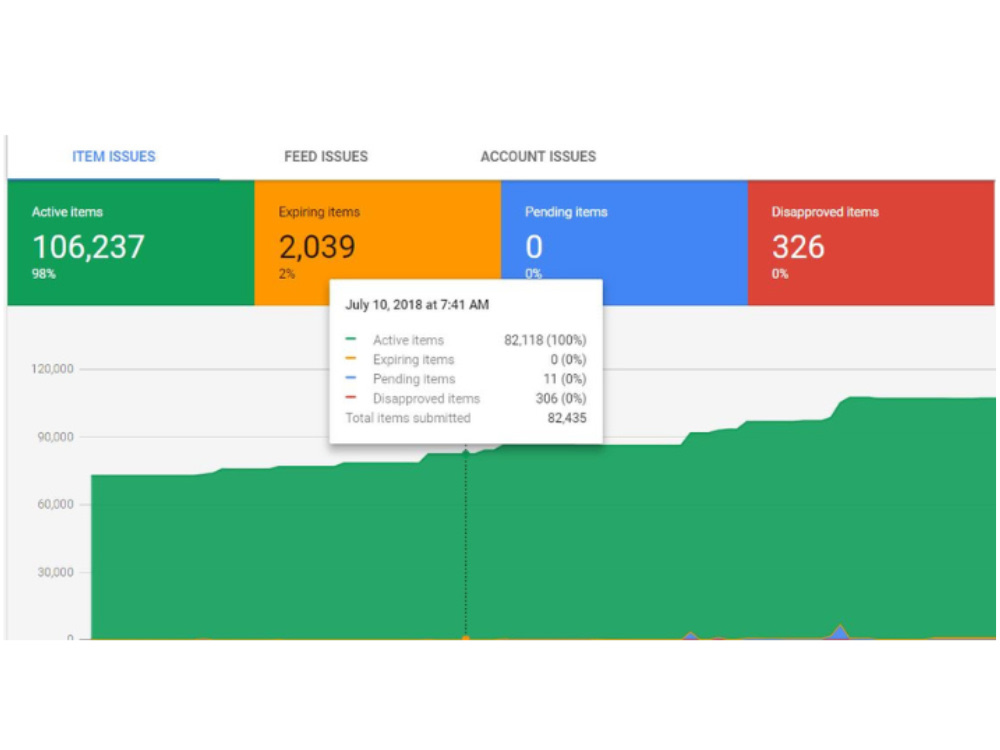Click the 0% label under Disapproved items
The width and height of the screenshot is (1000, 750).
tap(780, 274)
